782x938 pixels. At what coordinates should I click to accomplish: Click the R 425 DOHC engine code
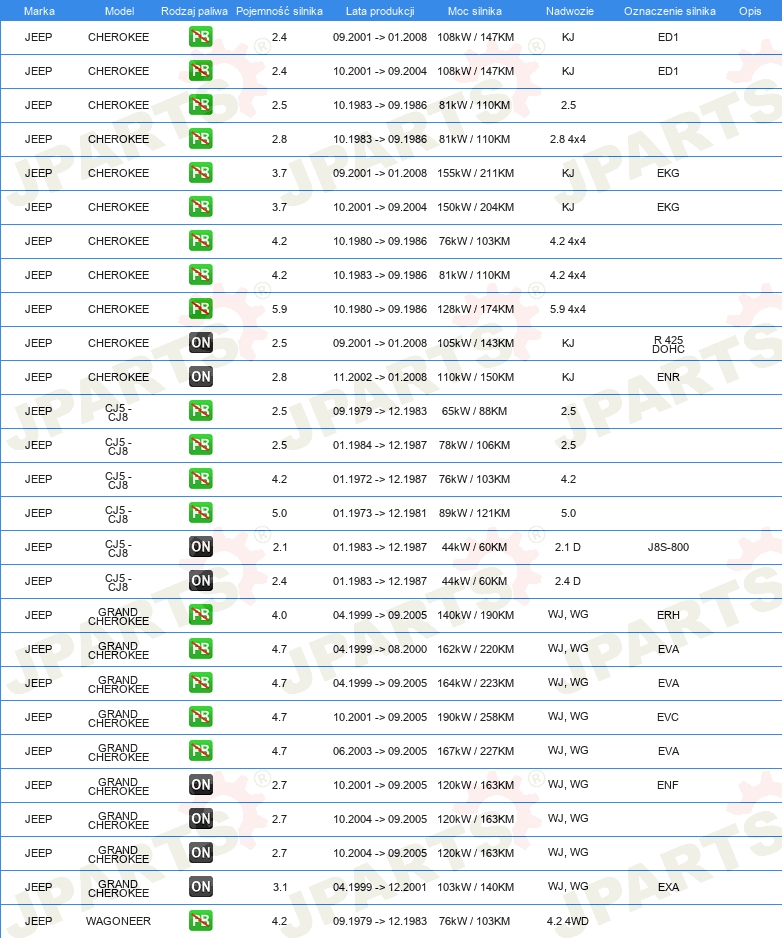(668, 344)
